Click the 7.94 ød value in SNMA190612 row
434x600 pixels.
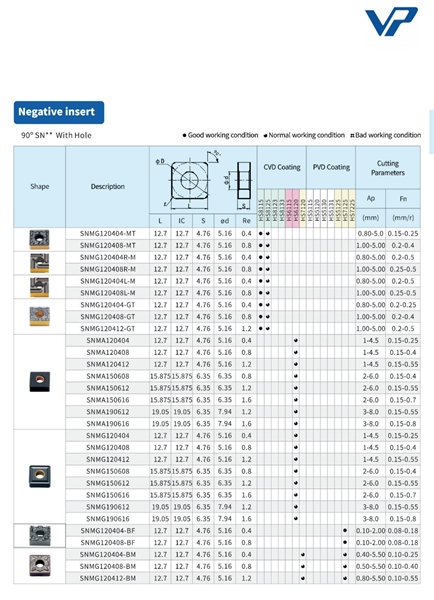(225, 412)
